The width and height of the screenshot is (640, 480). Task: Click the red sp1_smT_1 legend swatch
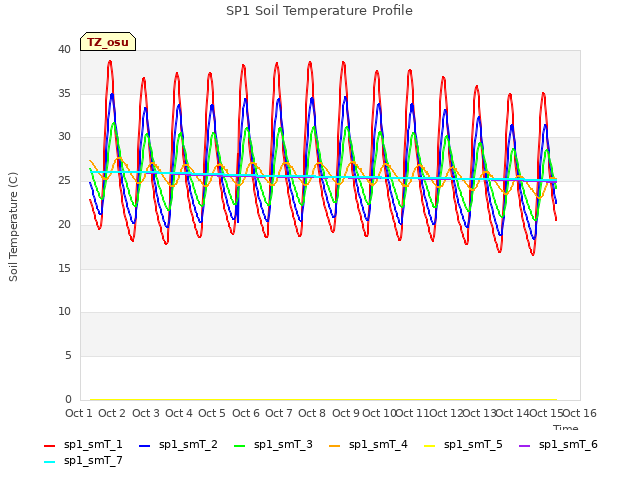pos(49,446)
